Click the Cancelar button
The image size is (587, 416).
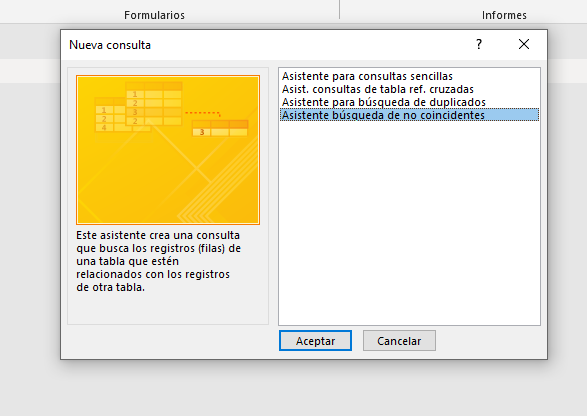(399, 341)
